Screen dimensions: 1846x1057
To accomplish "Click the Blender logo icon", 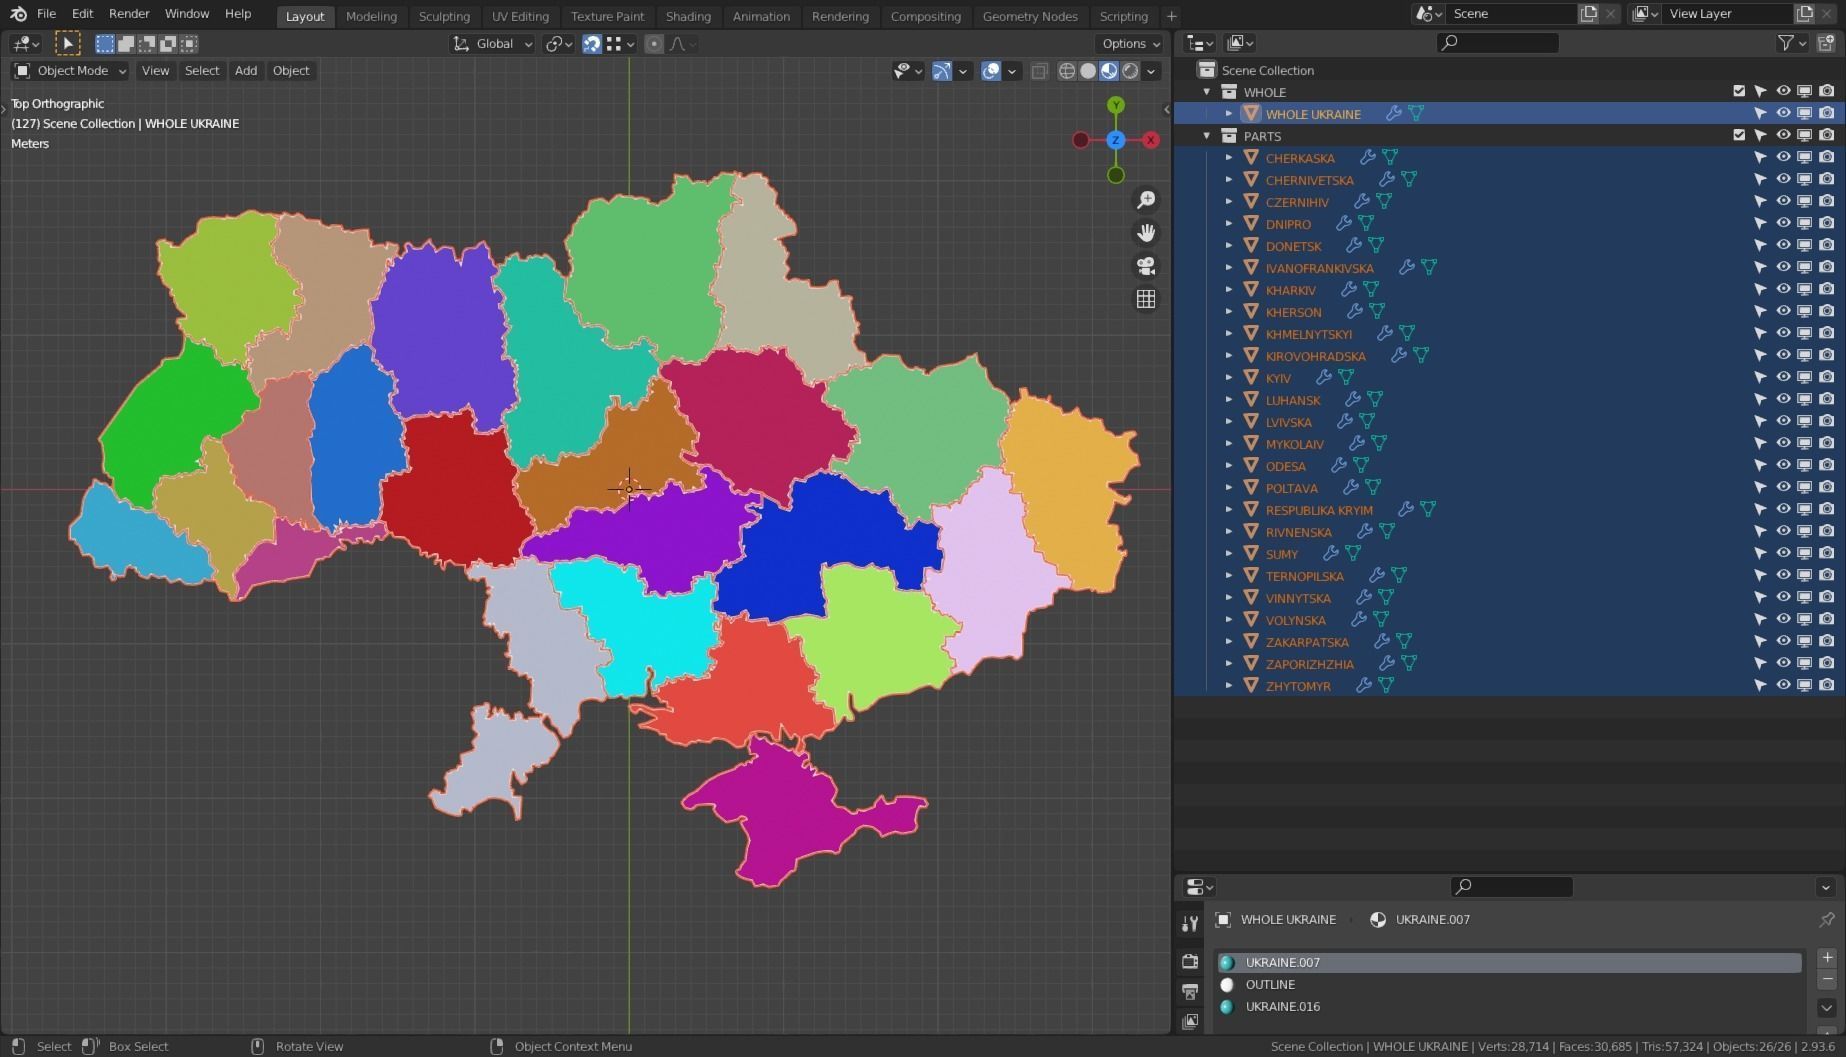I will point(18,14).
